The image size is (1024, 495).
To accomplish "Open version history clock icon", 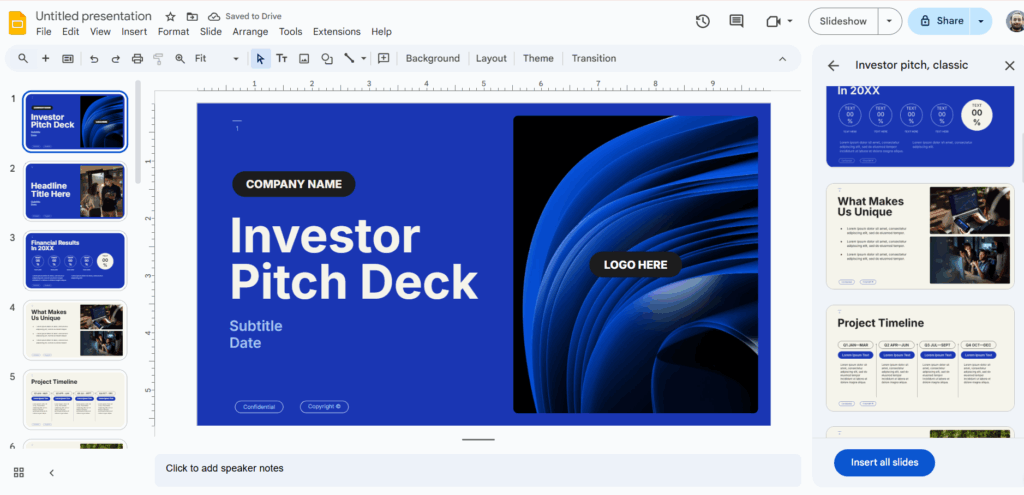I will click(x=703, y=21).
